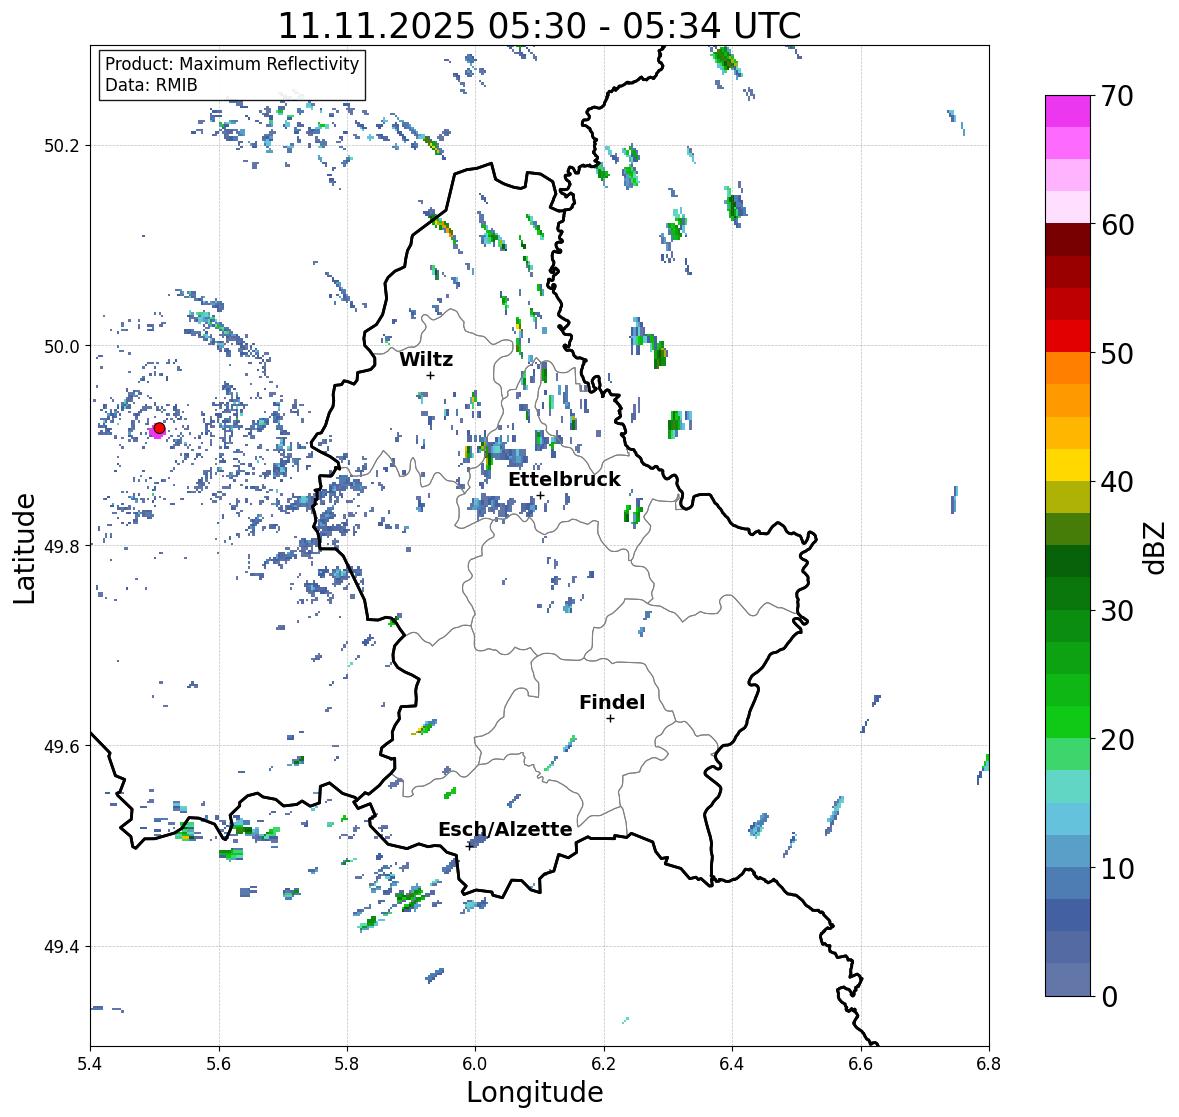This screenshot has height=1117, width=1179.
Task: Click the light blue colorbar segment above 10
Action: point(1068,851)
